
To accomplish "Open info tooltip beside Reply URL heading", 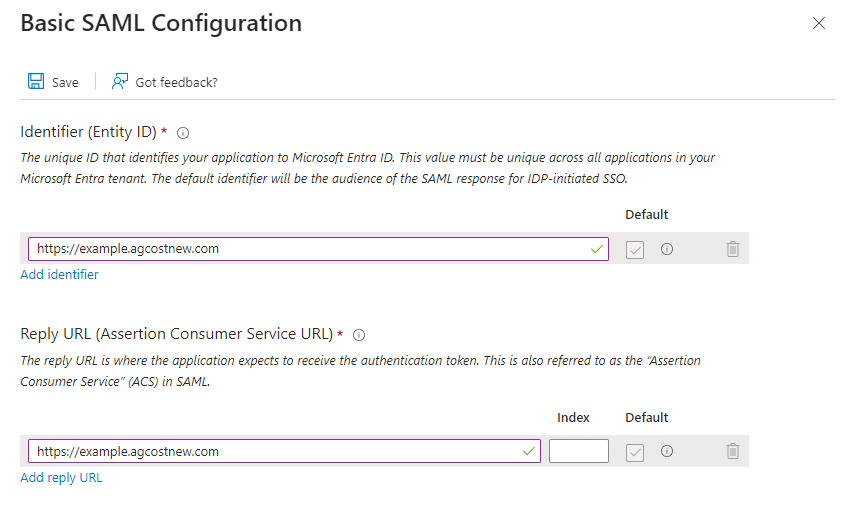I will [x=359, y=335].
